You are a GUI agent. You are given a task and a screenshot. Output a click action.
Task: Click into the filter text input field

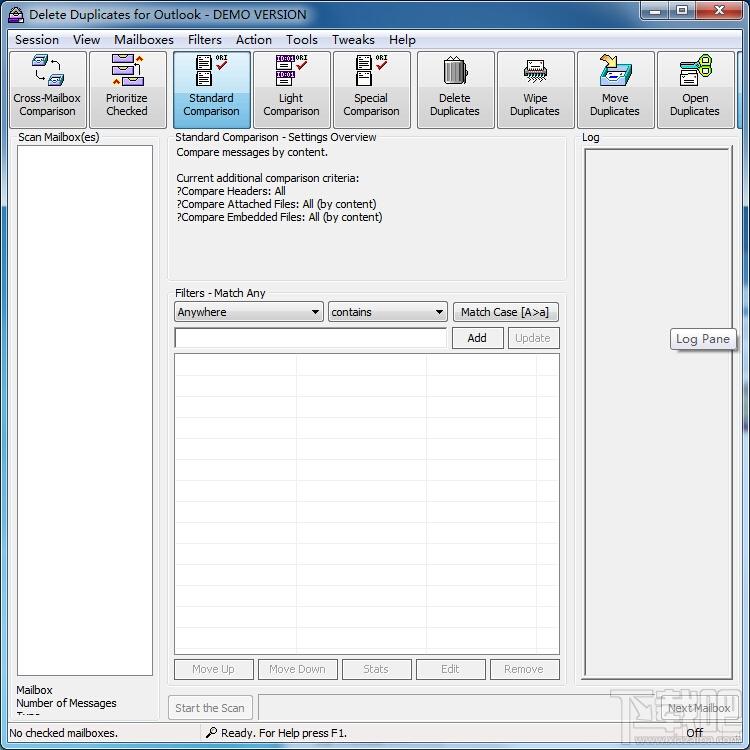tap(311, 338)
